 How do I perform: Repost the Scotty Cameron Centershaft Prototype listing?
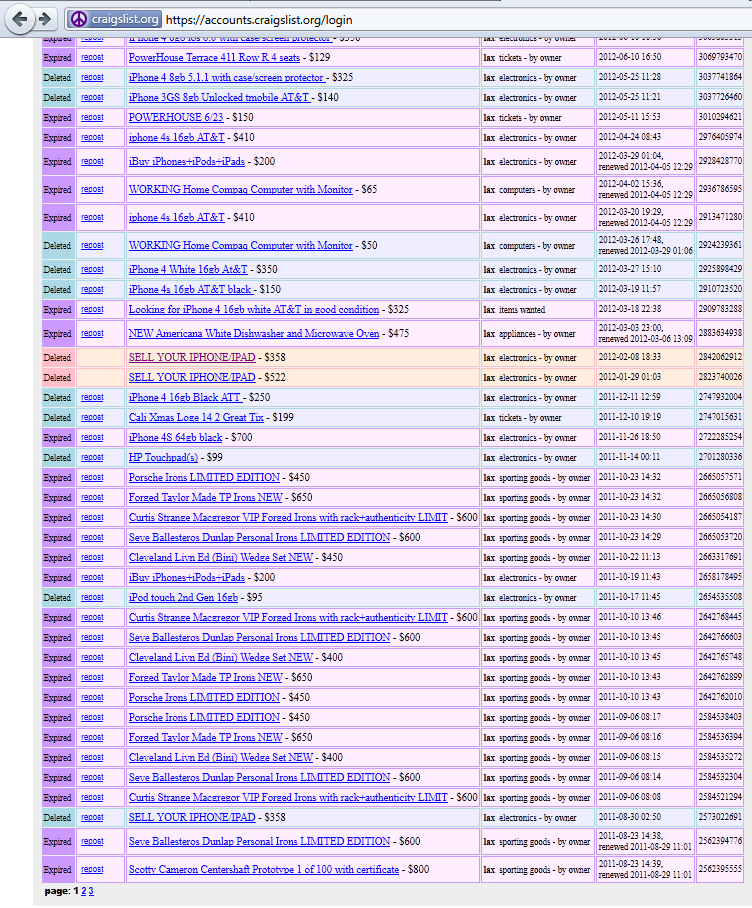click(x=92, y=870)
